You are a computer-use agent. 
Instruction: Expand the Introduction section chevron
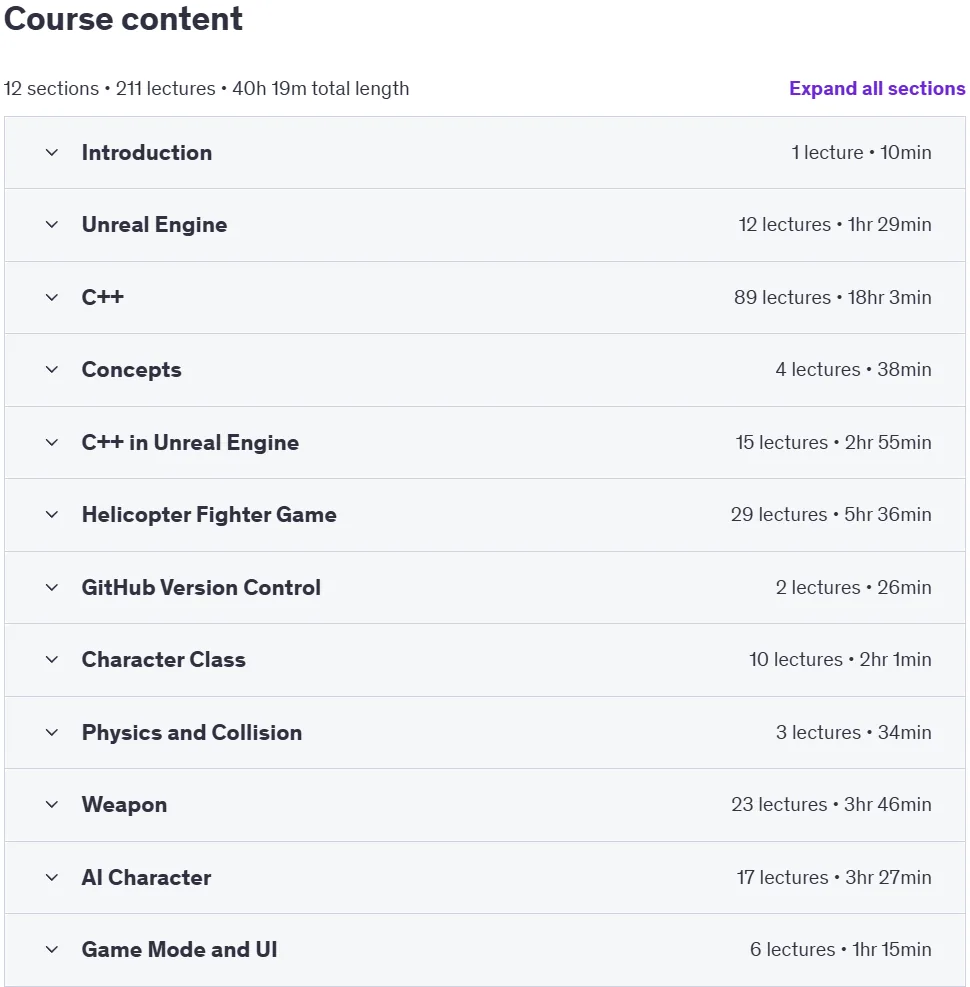[52, 152]
